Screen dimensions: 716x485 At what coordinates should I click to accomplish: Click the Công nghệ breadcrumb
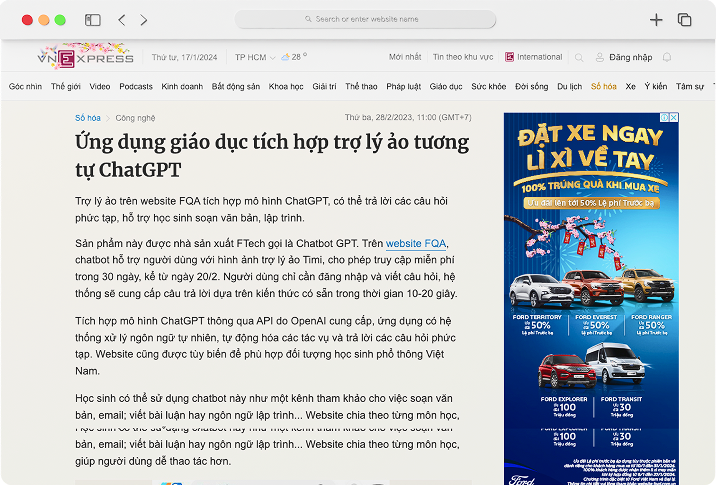coord(135,118)
